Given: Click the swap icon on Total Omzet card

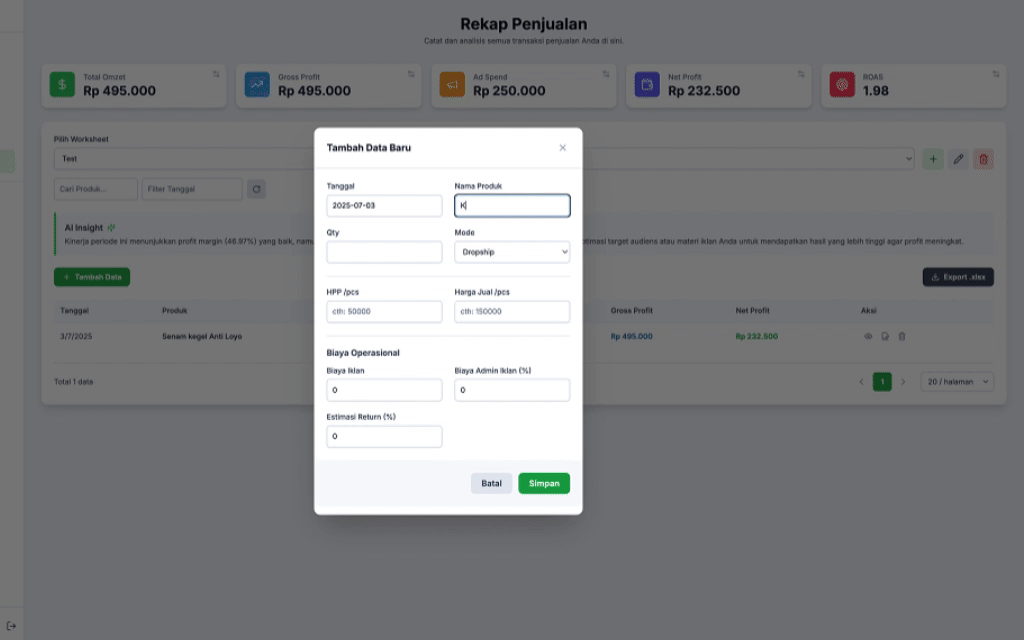Looking at the screenshot, I should (x=216, y=74).
